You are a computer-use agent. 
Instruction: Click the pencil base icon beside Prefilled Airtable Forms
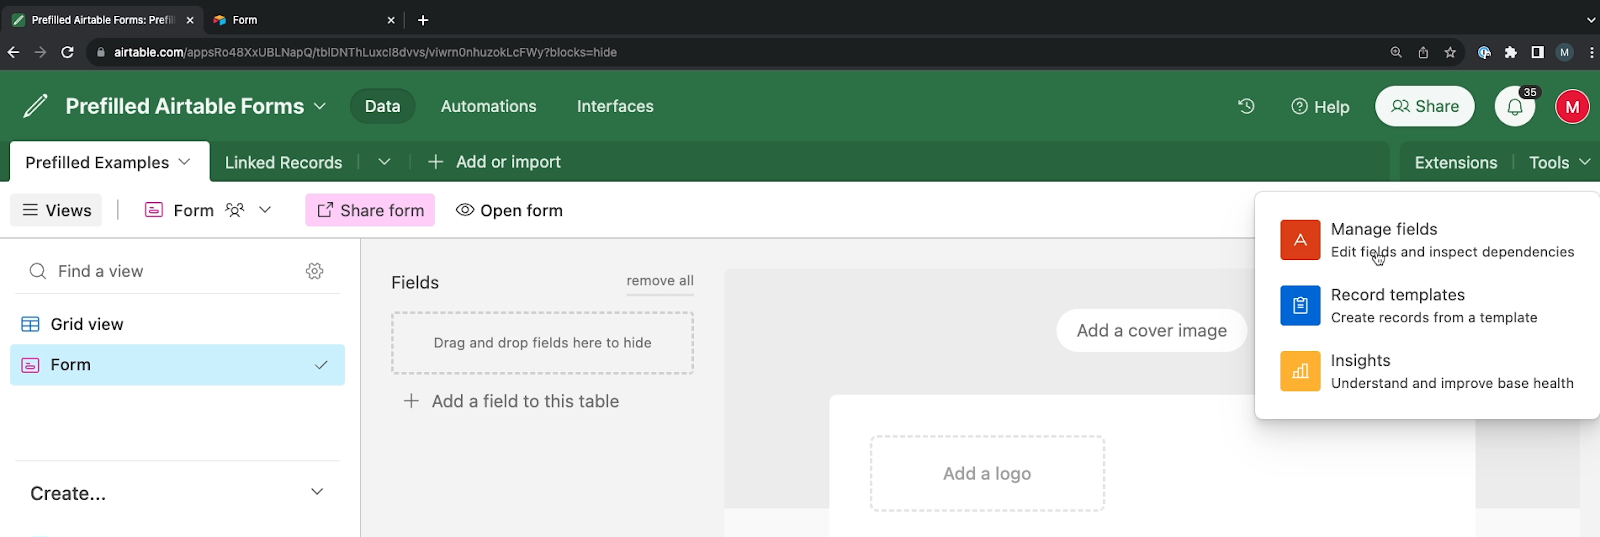35,105
